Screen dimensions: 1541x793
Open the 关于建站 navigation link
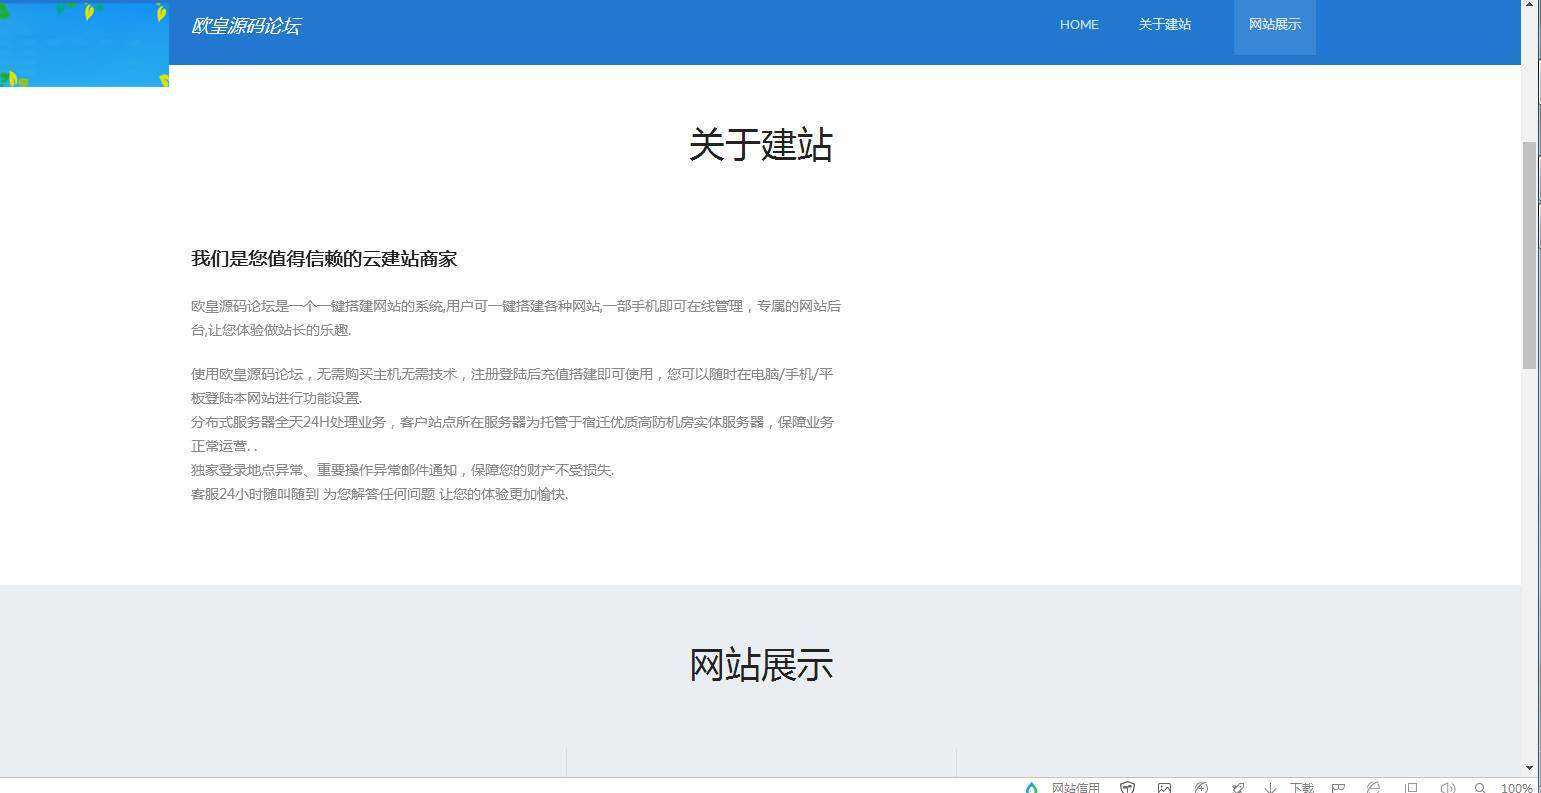[1165, 24]
